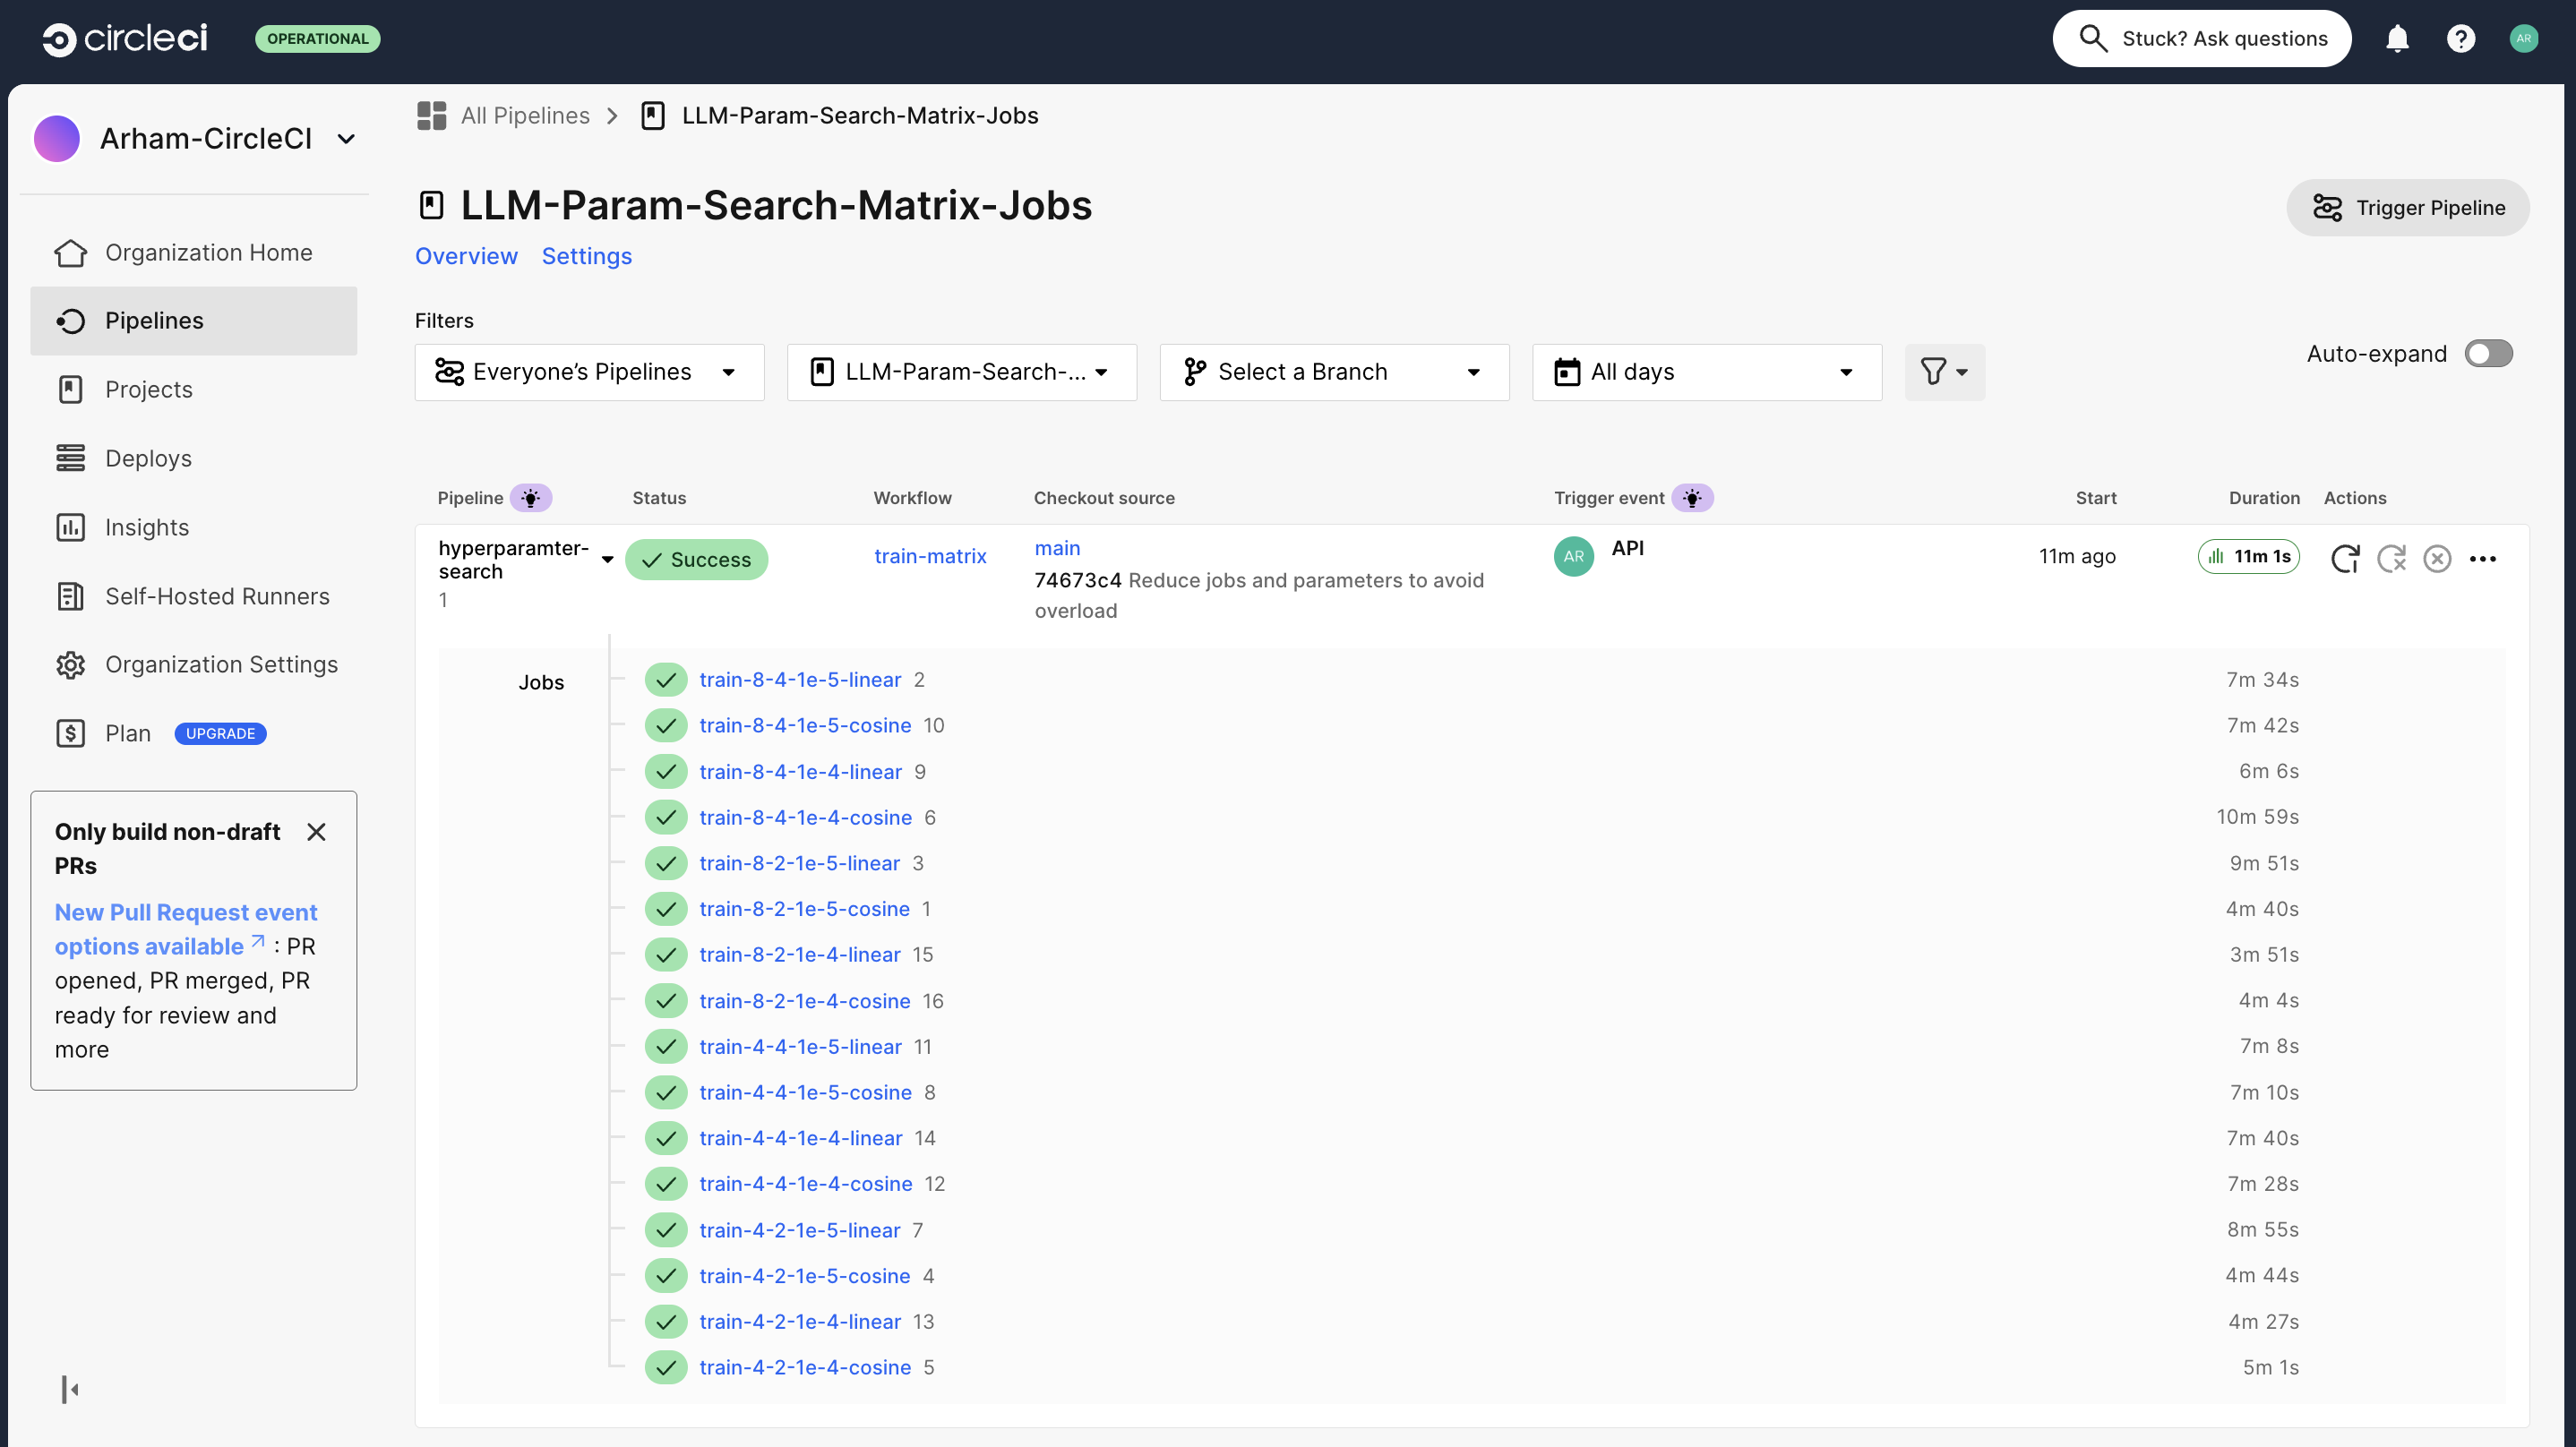The image size is (2576, 1447).
Task: Open the notifications bell
Action: pos(2398,38)
